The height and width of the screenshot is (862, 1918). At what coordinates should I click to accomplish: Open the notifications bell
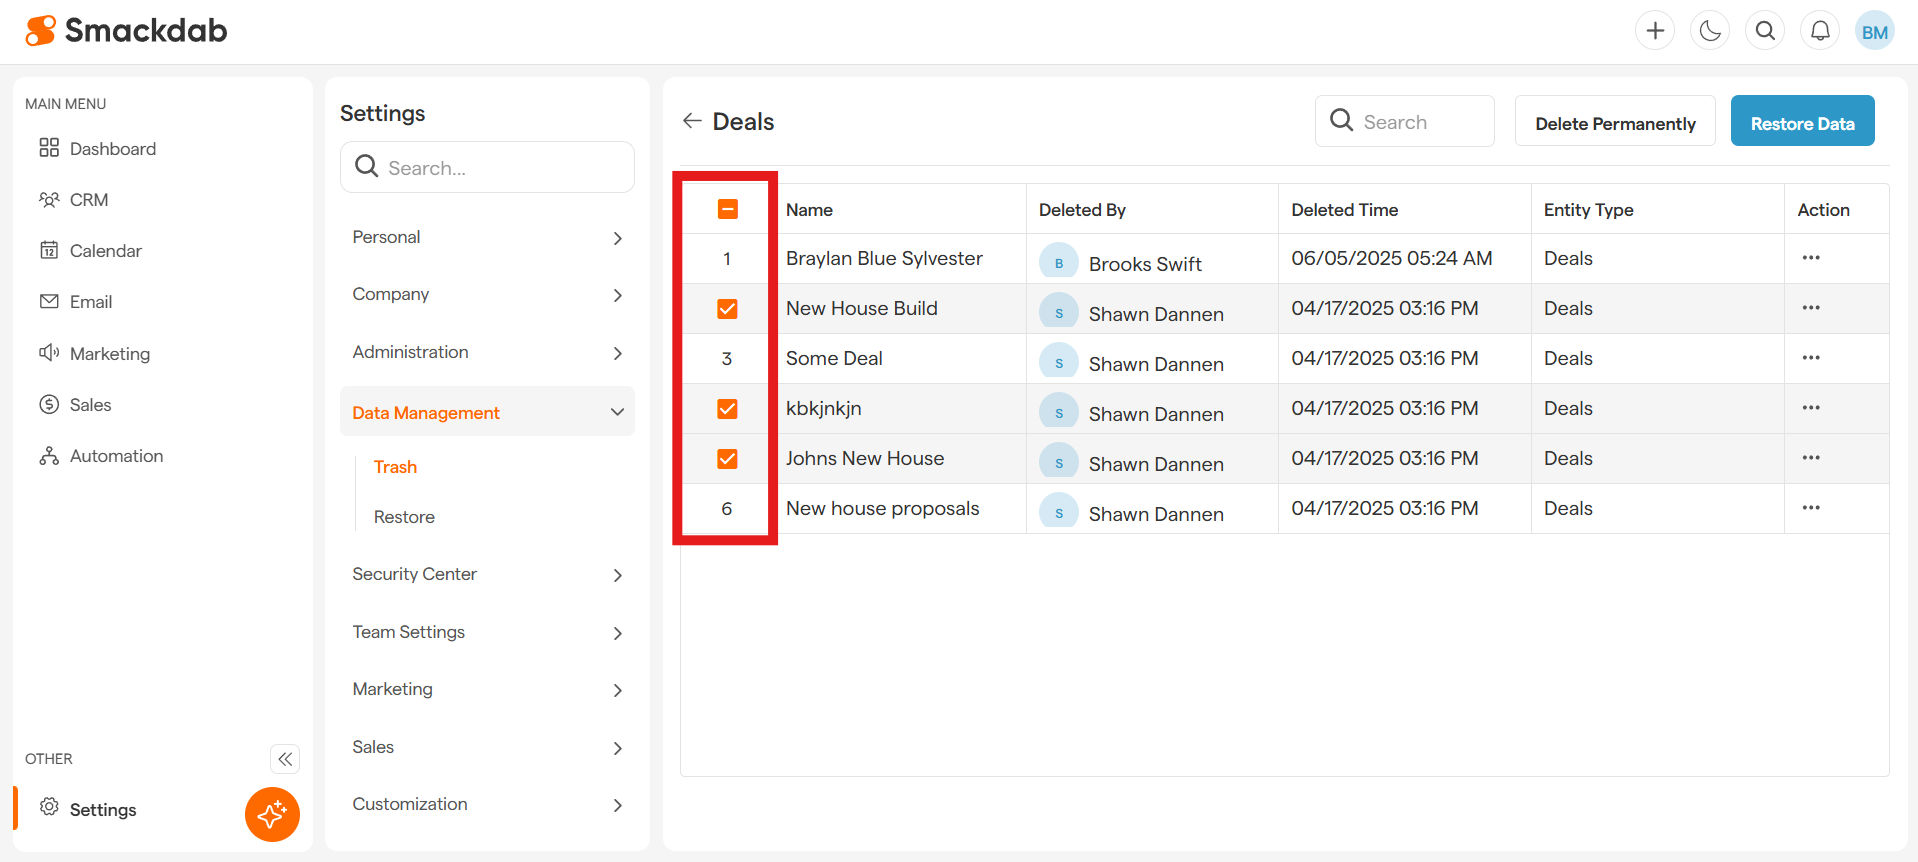[x=1820, y=31]
